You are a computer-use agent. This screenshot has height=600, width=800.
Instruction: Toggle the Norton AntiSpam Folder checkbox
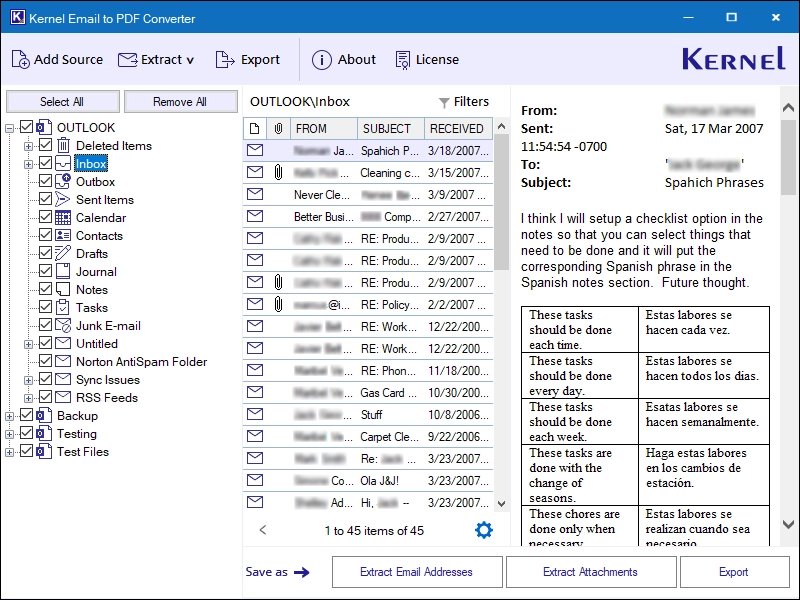coord(45,361)
